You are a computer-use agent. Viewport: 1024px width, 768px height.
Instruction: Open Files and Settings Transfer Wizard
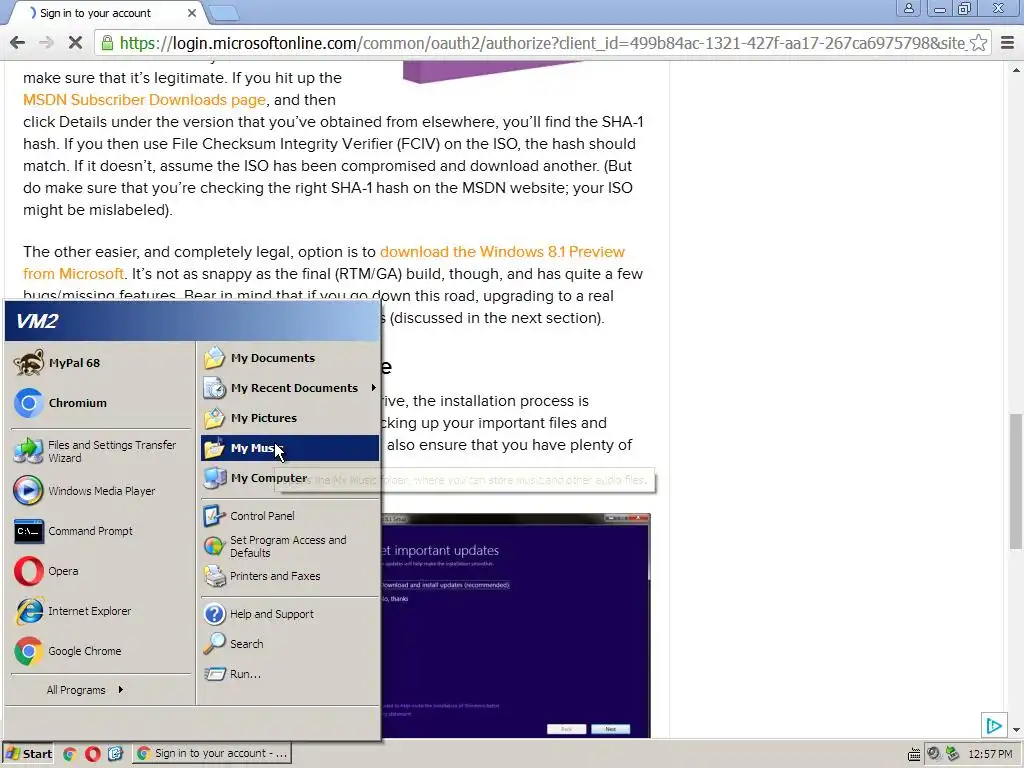pyautogui.click(x=101, y=451)
